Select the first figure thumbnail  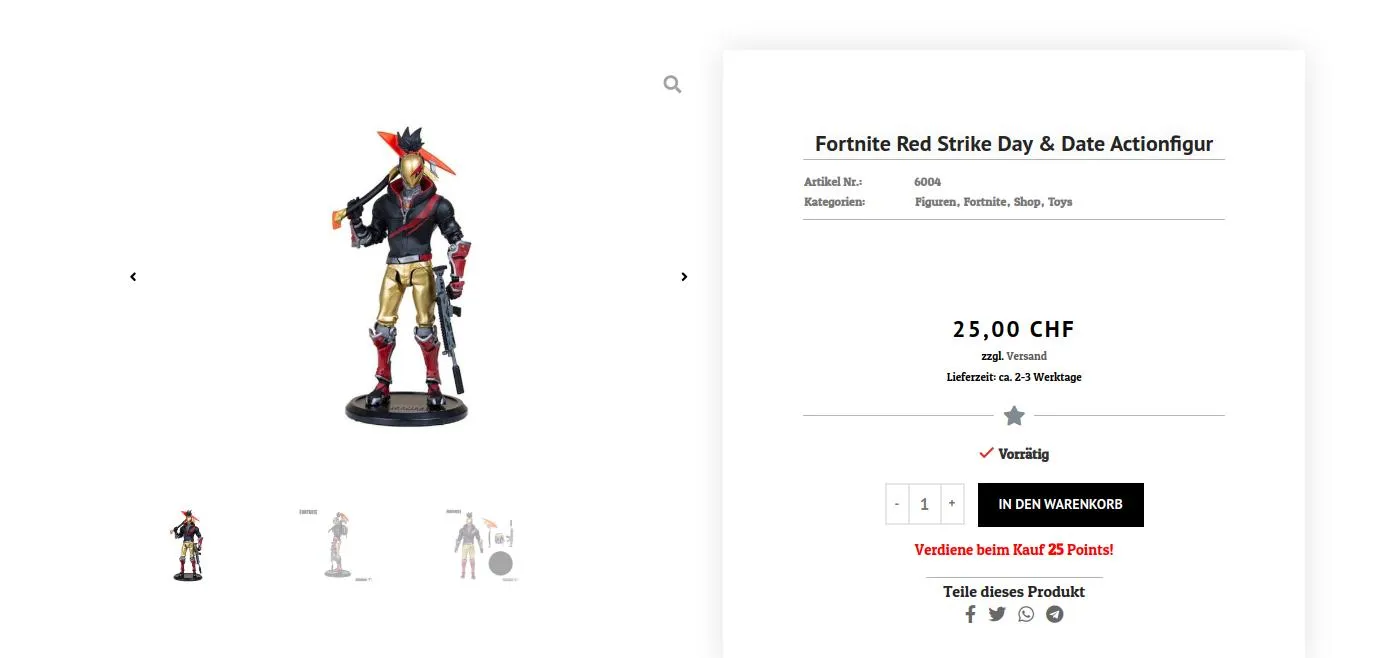[187, 545]
